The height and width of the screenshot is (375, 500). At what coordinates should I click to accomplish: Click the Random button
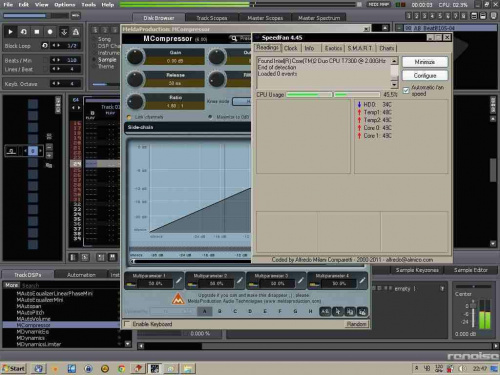[x=356, y=324]
